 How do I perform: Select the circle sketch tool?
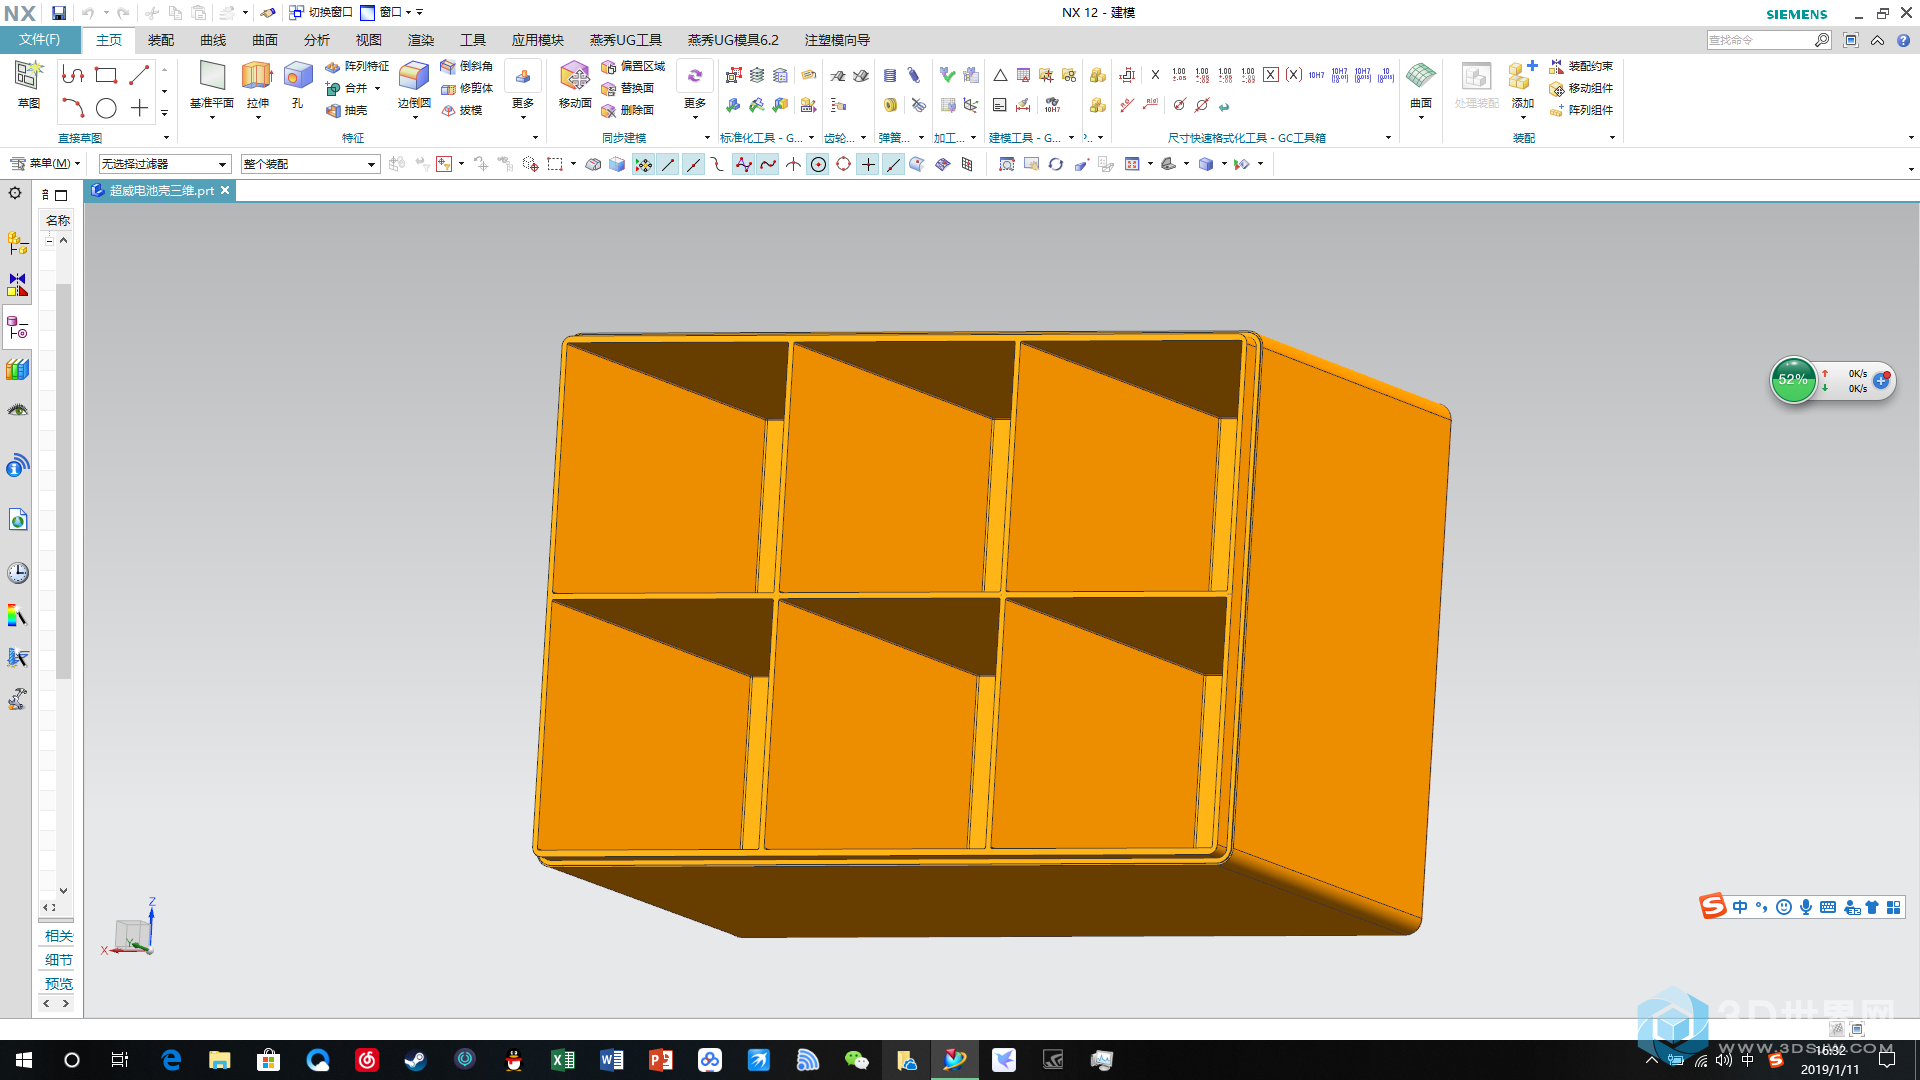point(106,108)
